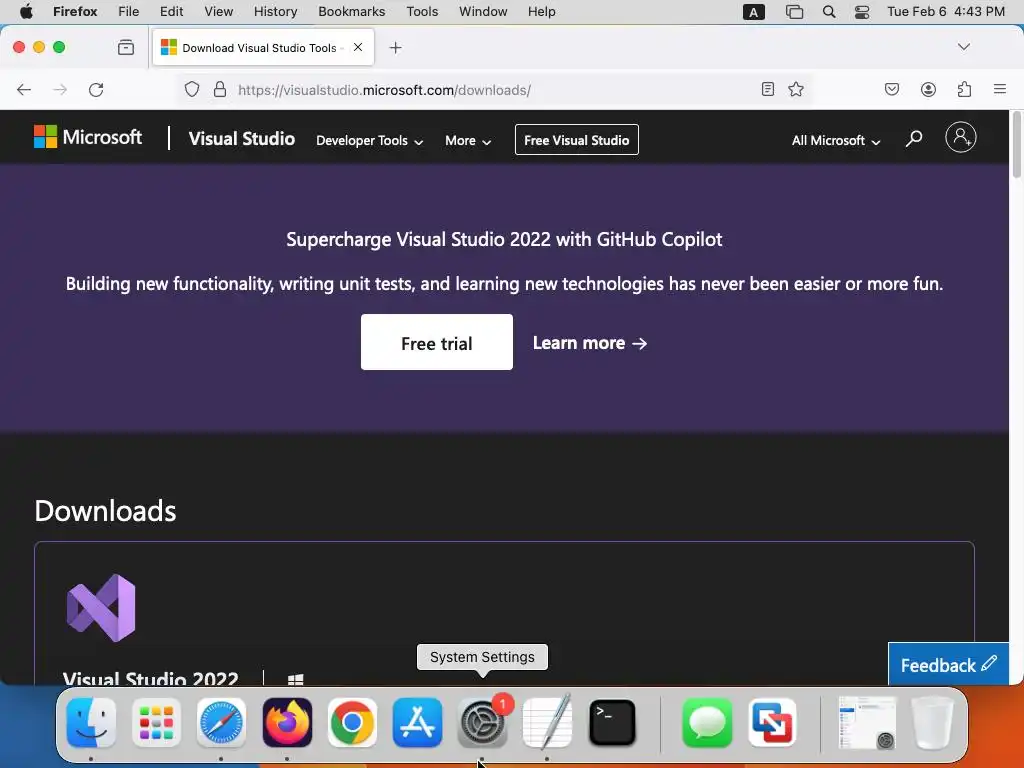Click the input source A icon

tap(754, 12)
